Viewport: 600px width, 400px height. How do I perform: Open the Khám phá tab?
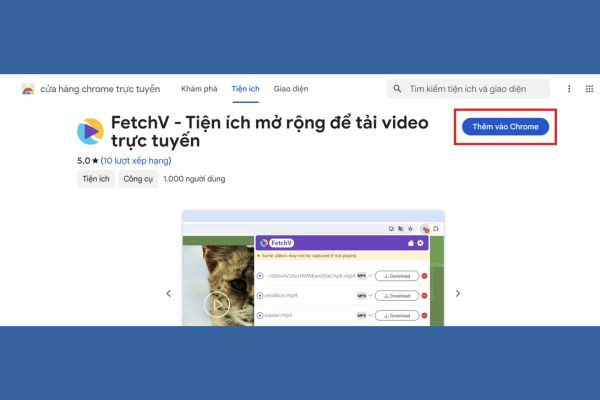coord(199,89)
